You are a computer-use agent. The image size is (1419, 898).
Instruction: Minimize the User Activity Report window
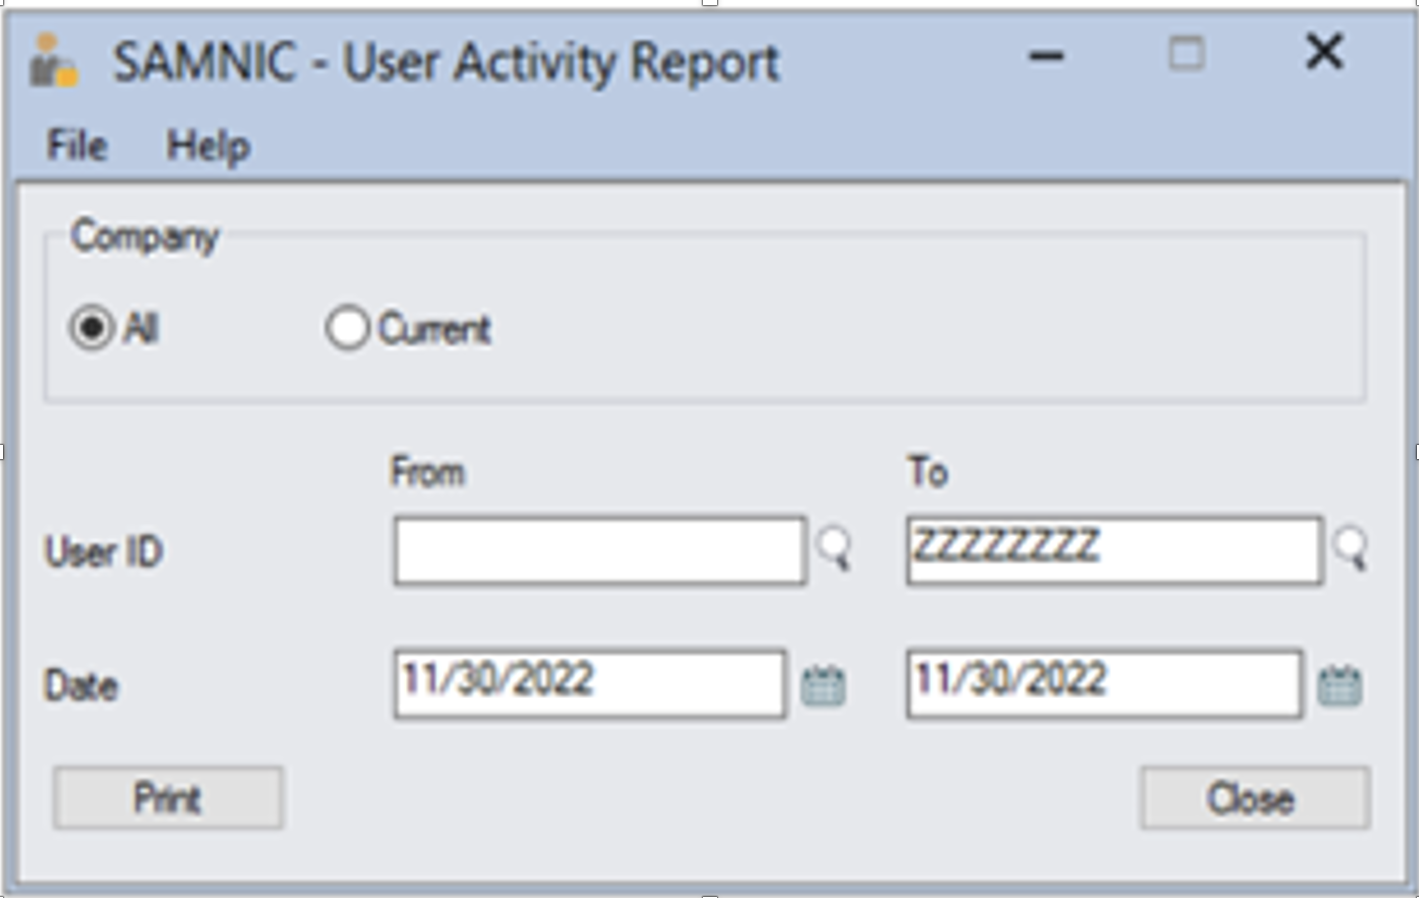1044,57
